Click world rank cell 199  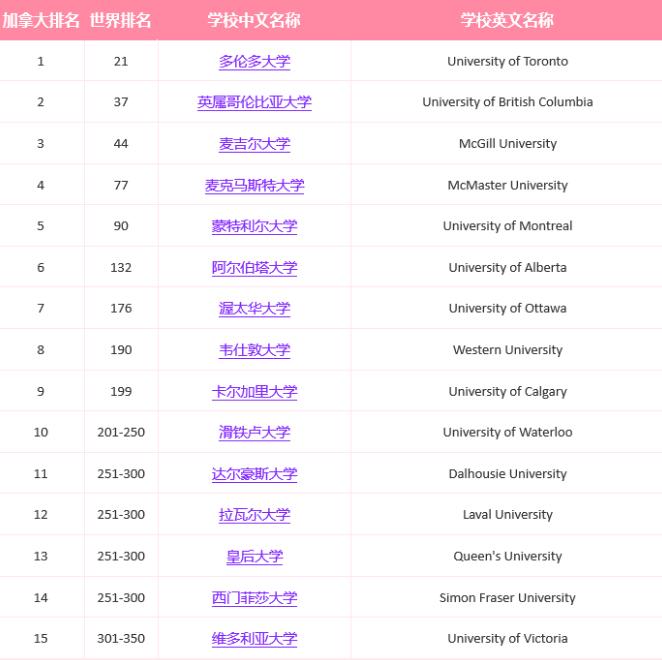click(x=121, y=391)
